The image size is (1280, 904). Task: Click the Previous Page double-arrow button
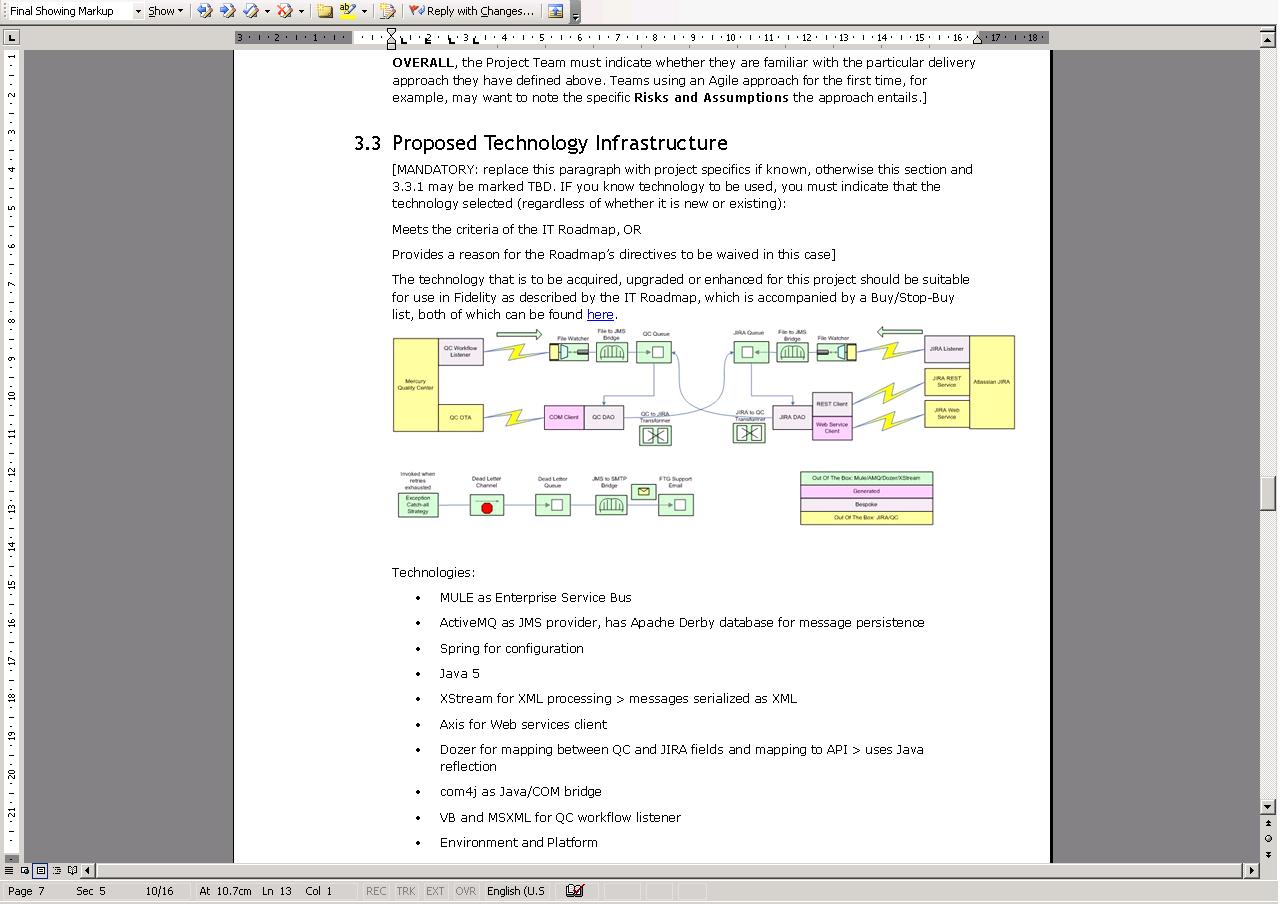point(1268,824)
